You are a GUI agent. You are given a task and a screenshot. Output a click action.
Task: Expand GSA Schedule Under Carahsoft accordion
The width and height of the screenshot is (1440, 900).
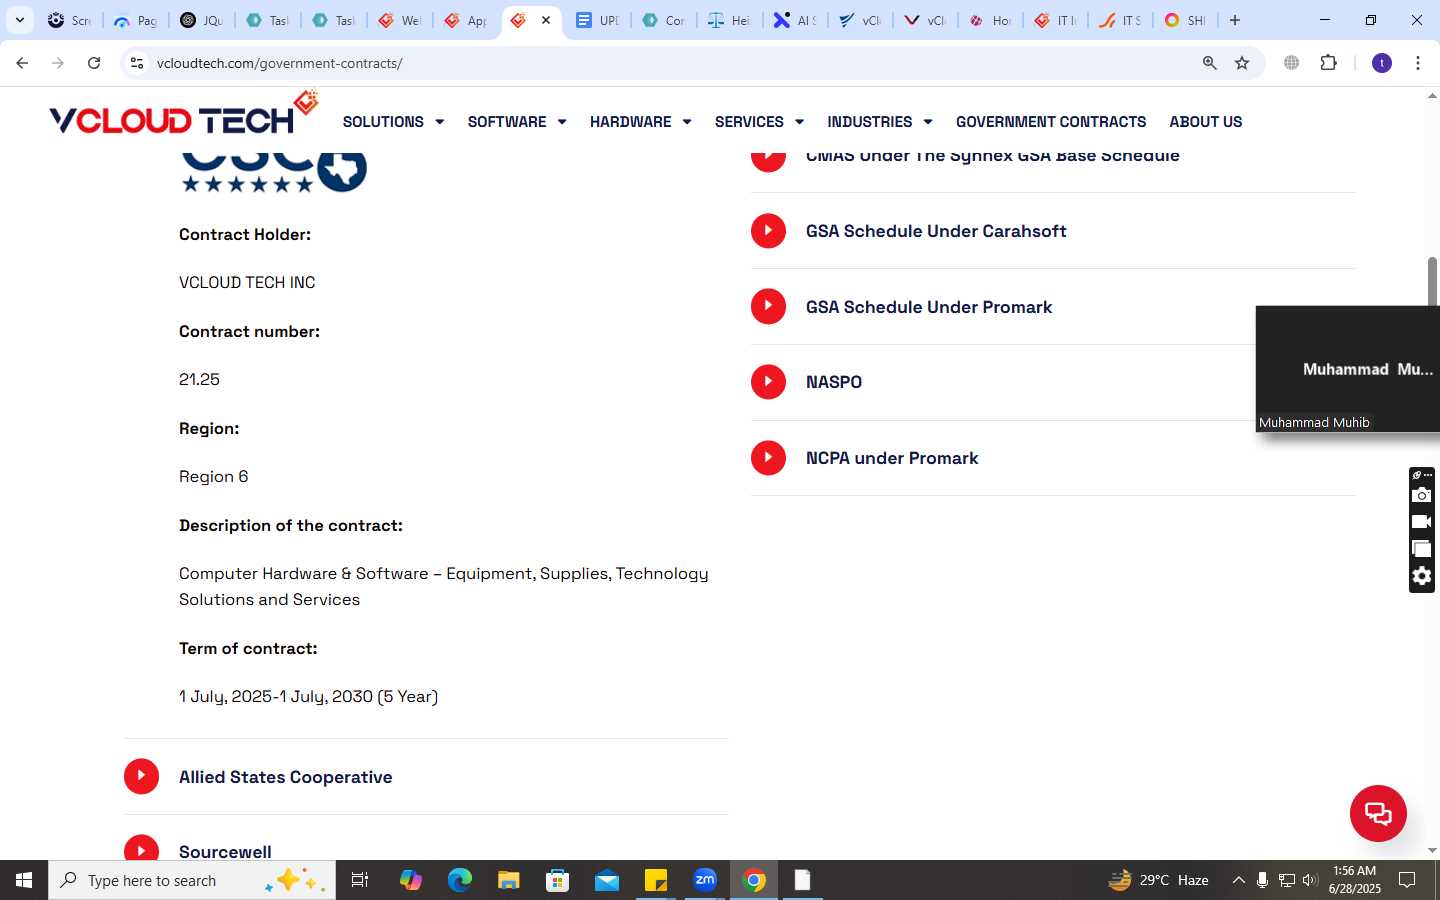click(x=936, y=231)
